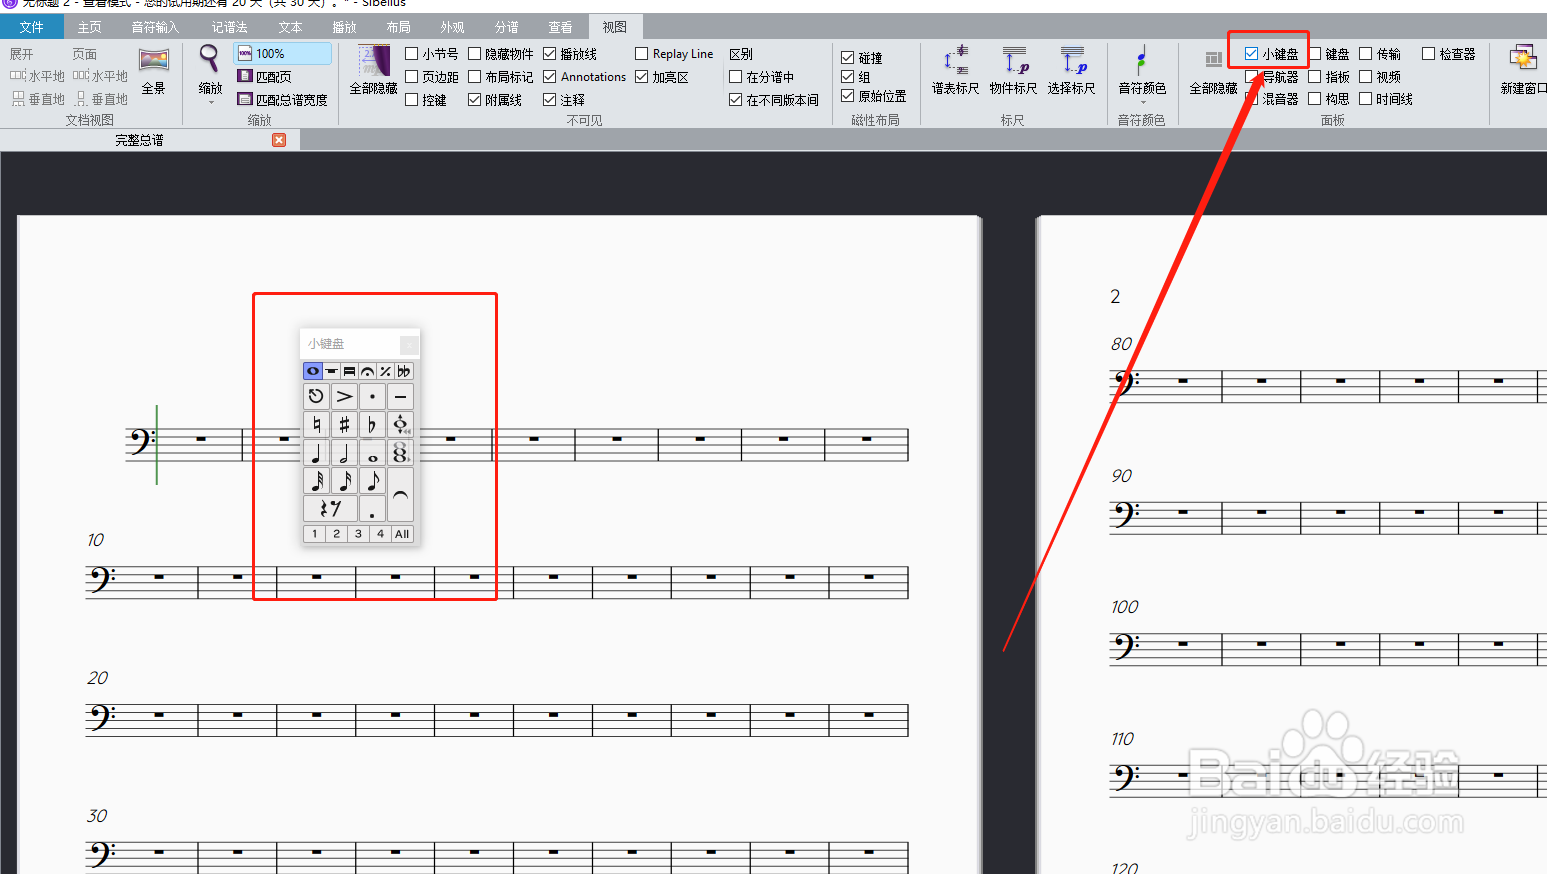
Task: Select the flat sign on keypad
Action: [372, 424]
